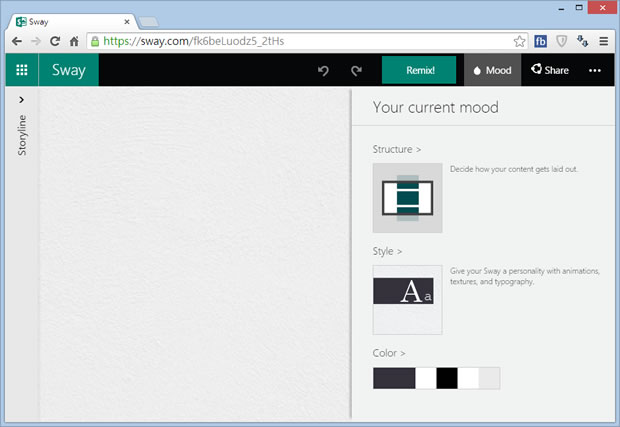The width and height of the screenshot is (620, 427).
Task: Bookmark this page with the star
Action: click(x=519, y=41)
